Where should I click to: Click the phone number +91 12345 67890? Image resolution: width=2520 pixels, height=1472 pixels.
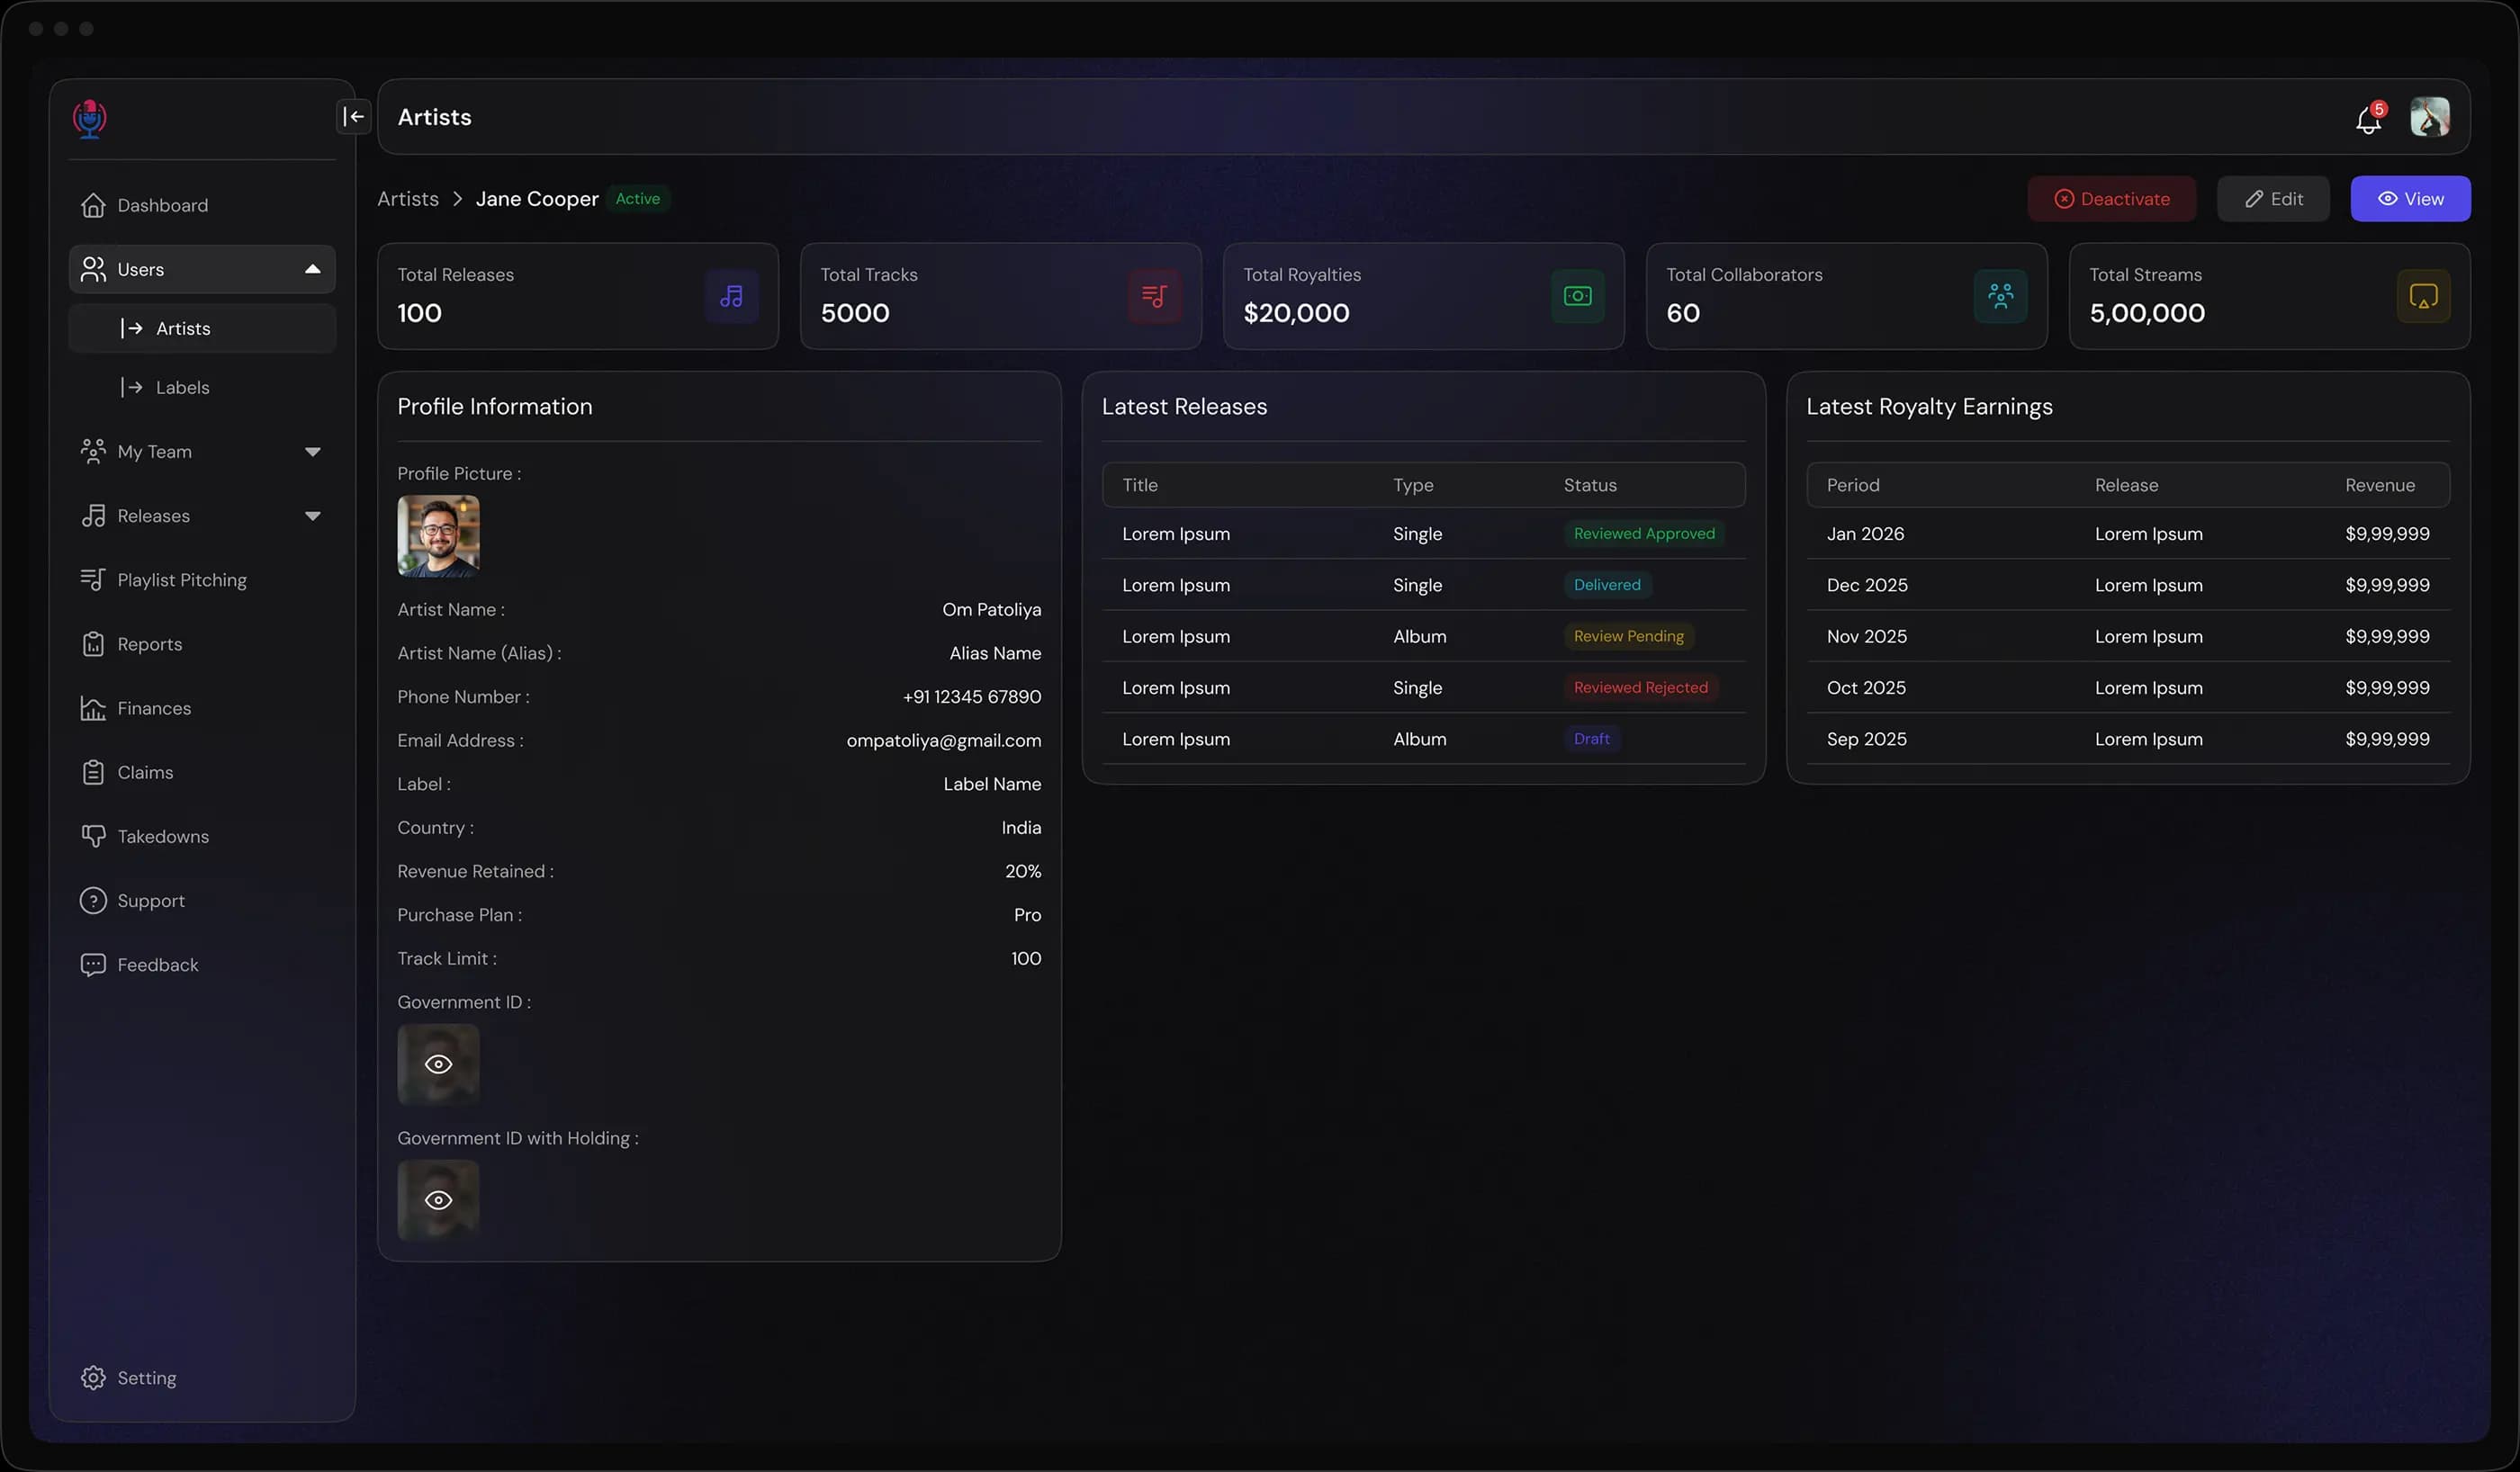pyautogui.click(x=971, y=697)
